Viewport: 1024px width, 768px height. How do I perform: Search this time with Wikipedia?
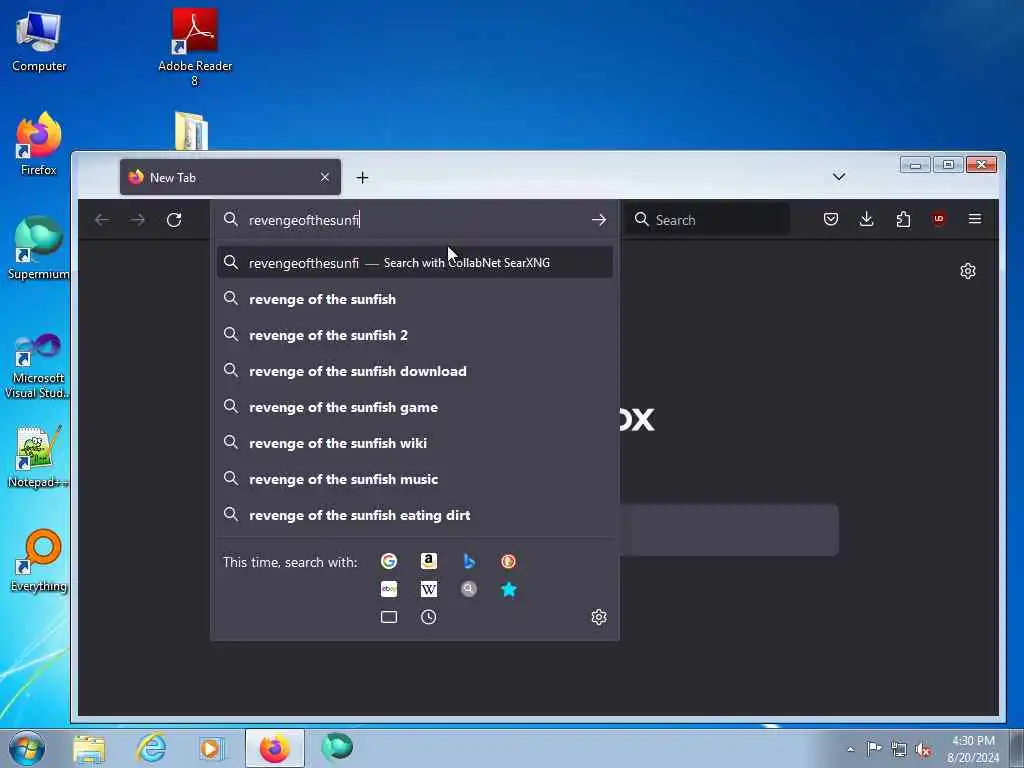click(428, 589)
